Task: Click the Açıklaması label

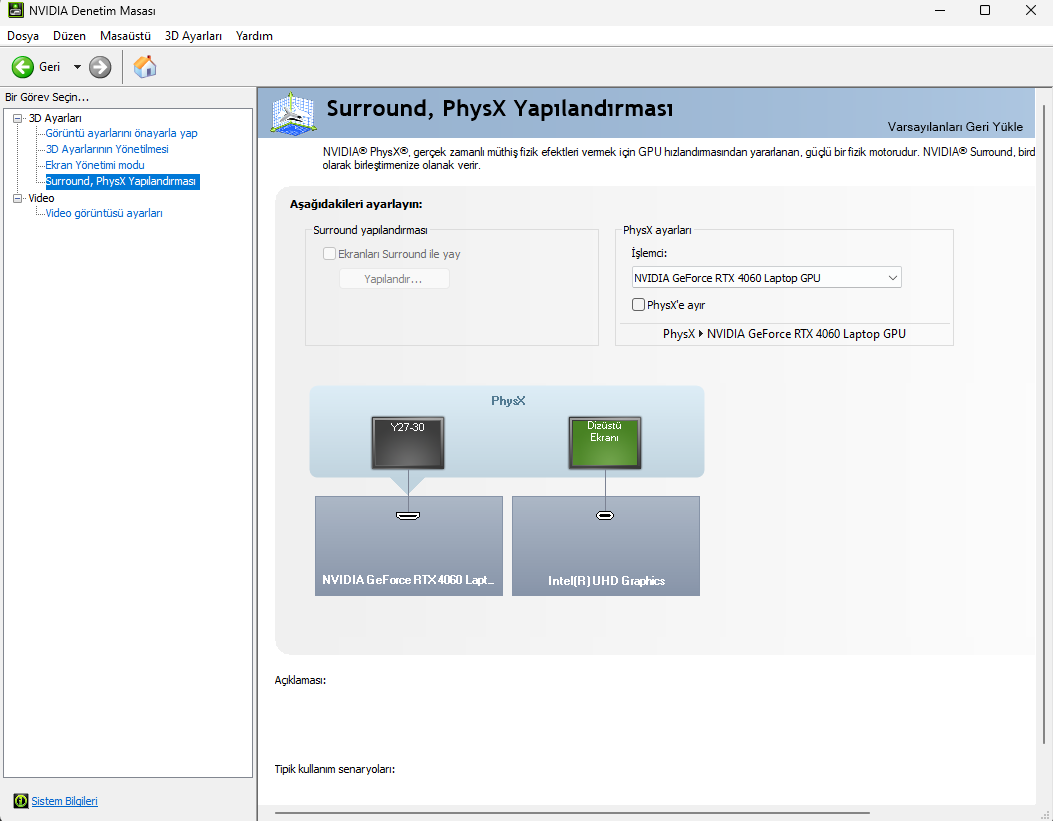Action: pos(300,680)
